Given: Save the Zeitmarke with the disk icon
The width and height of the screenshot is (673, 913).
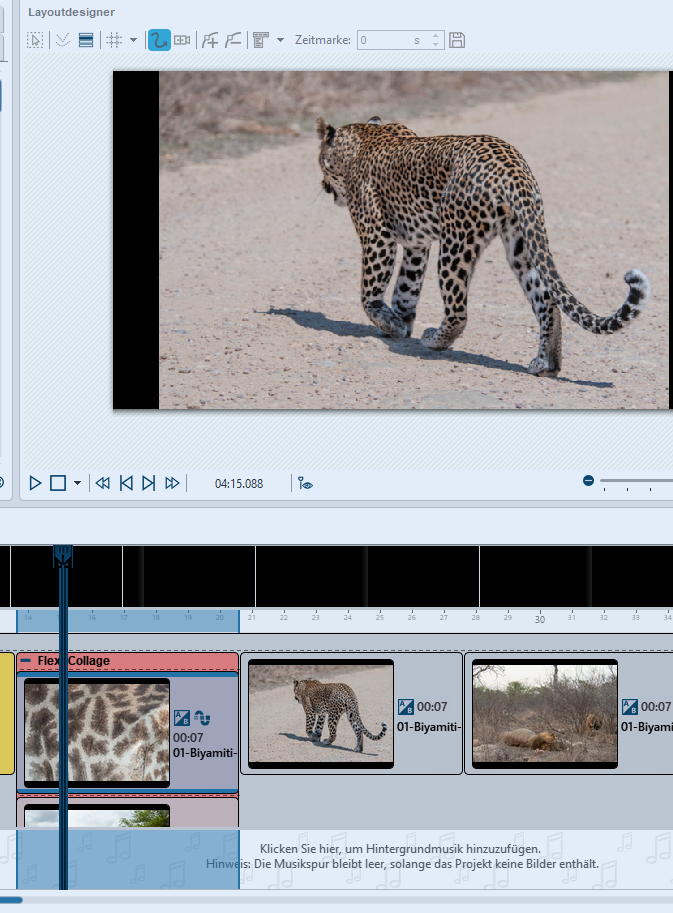Looking at the screenshot, I should coord(457,40).
